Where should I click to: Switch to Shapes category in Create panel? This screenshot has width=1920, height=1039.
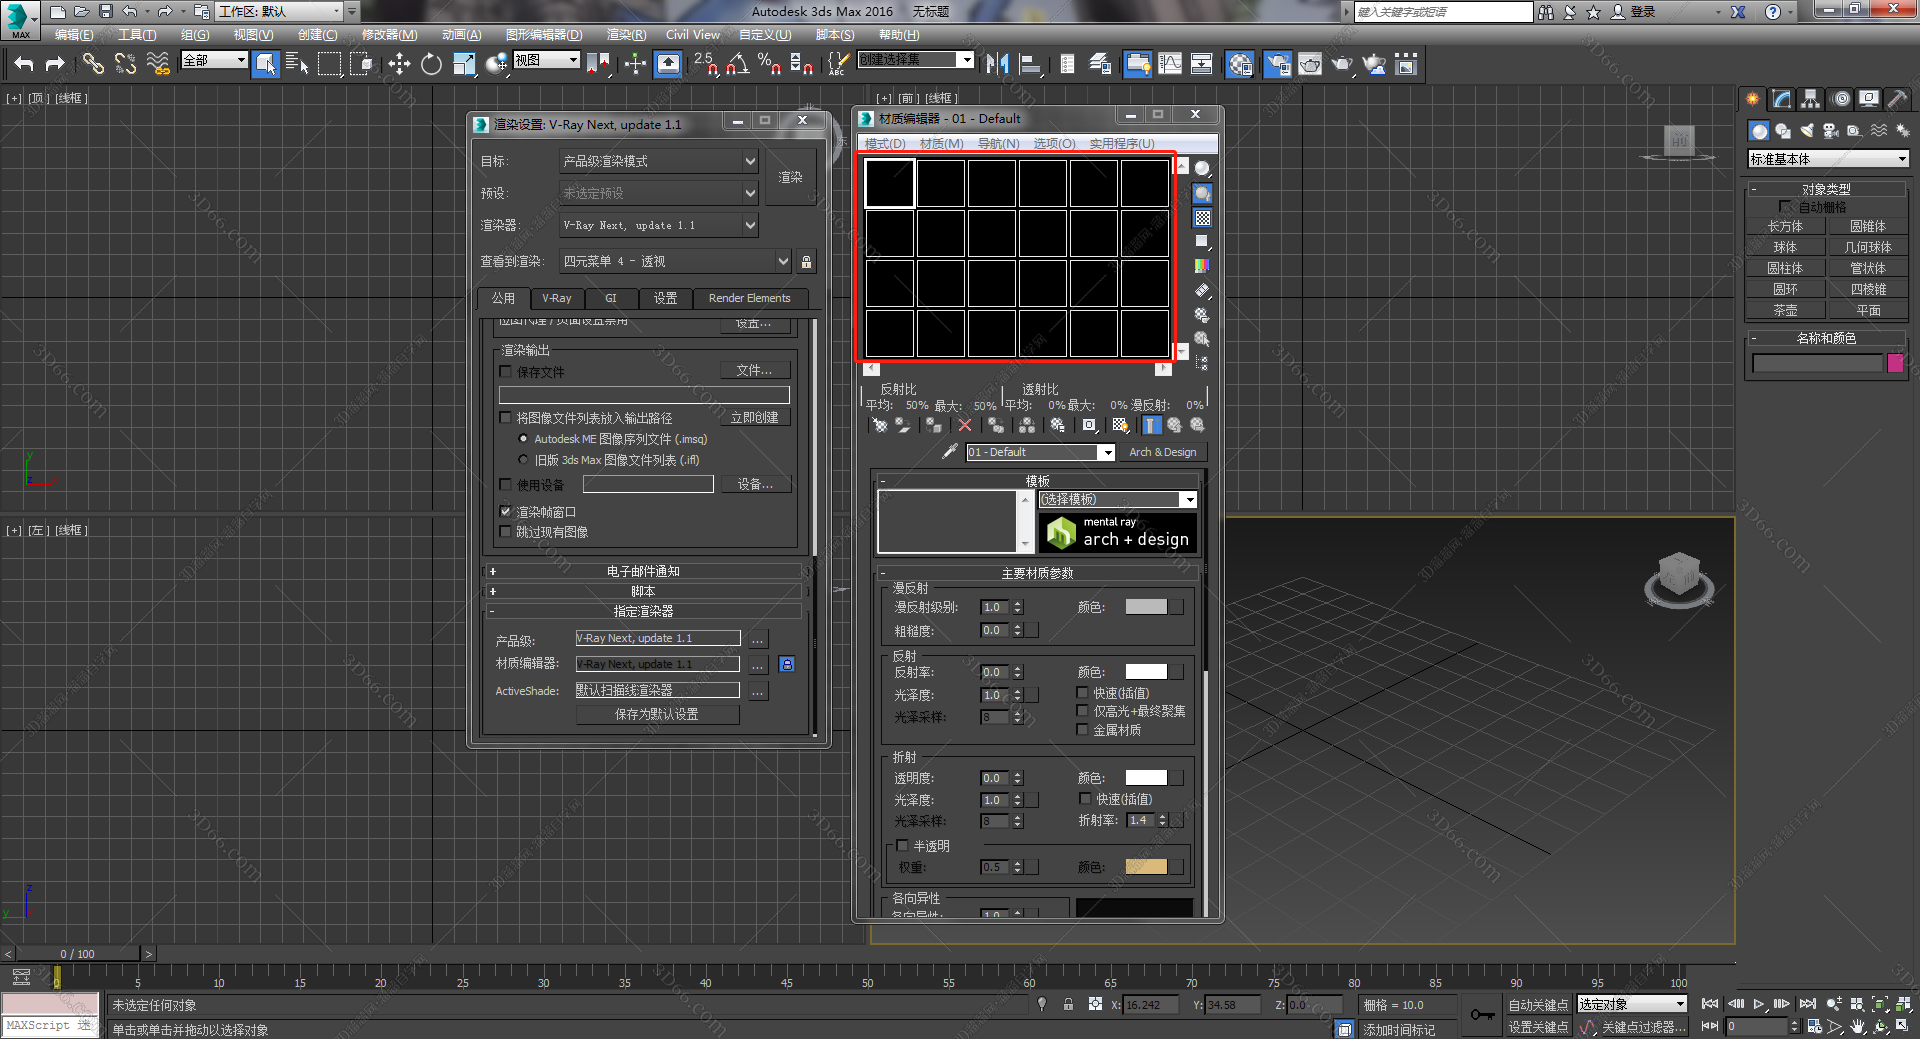[1783, 131]
